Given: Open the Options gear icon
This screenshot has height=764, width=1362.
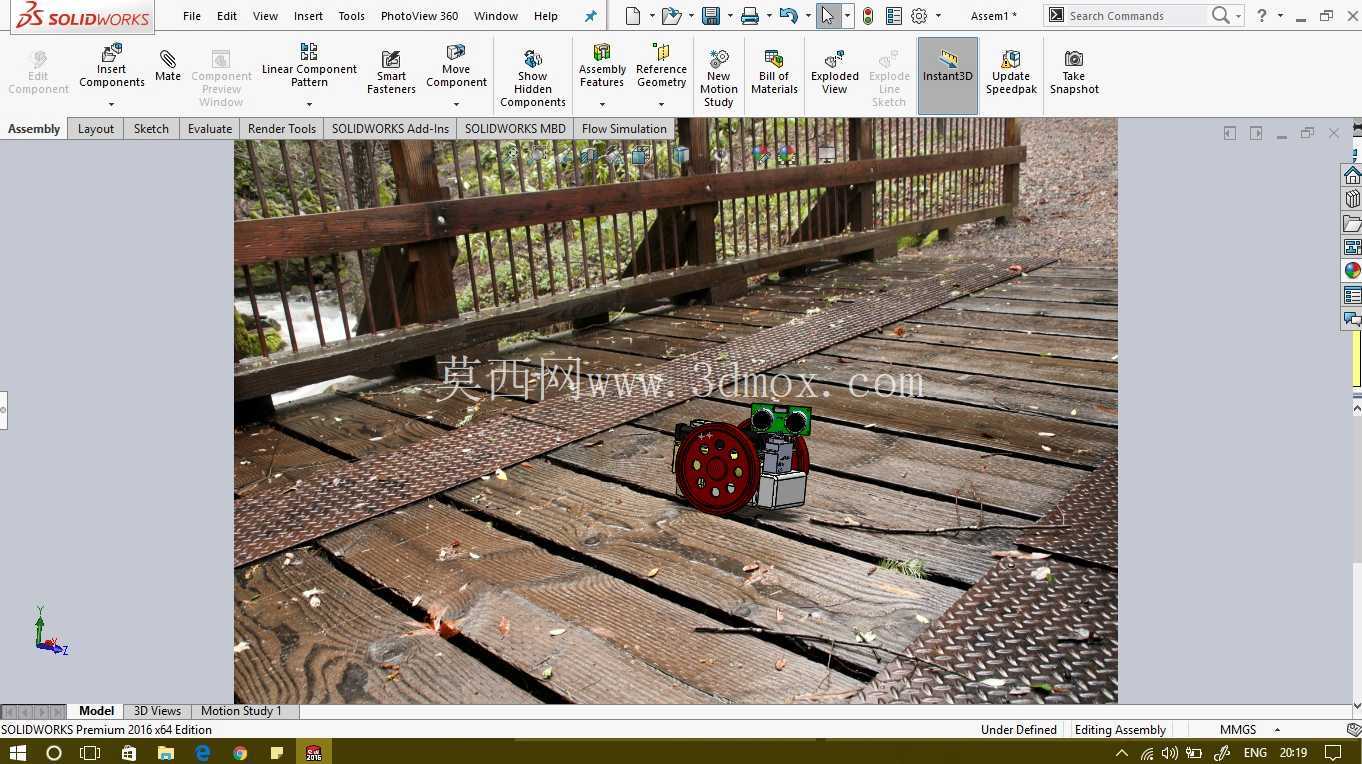Looking at the screenshot, I should point(919,16).
